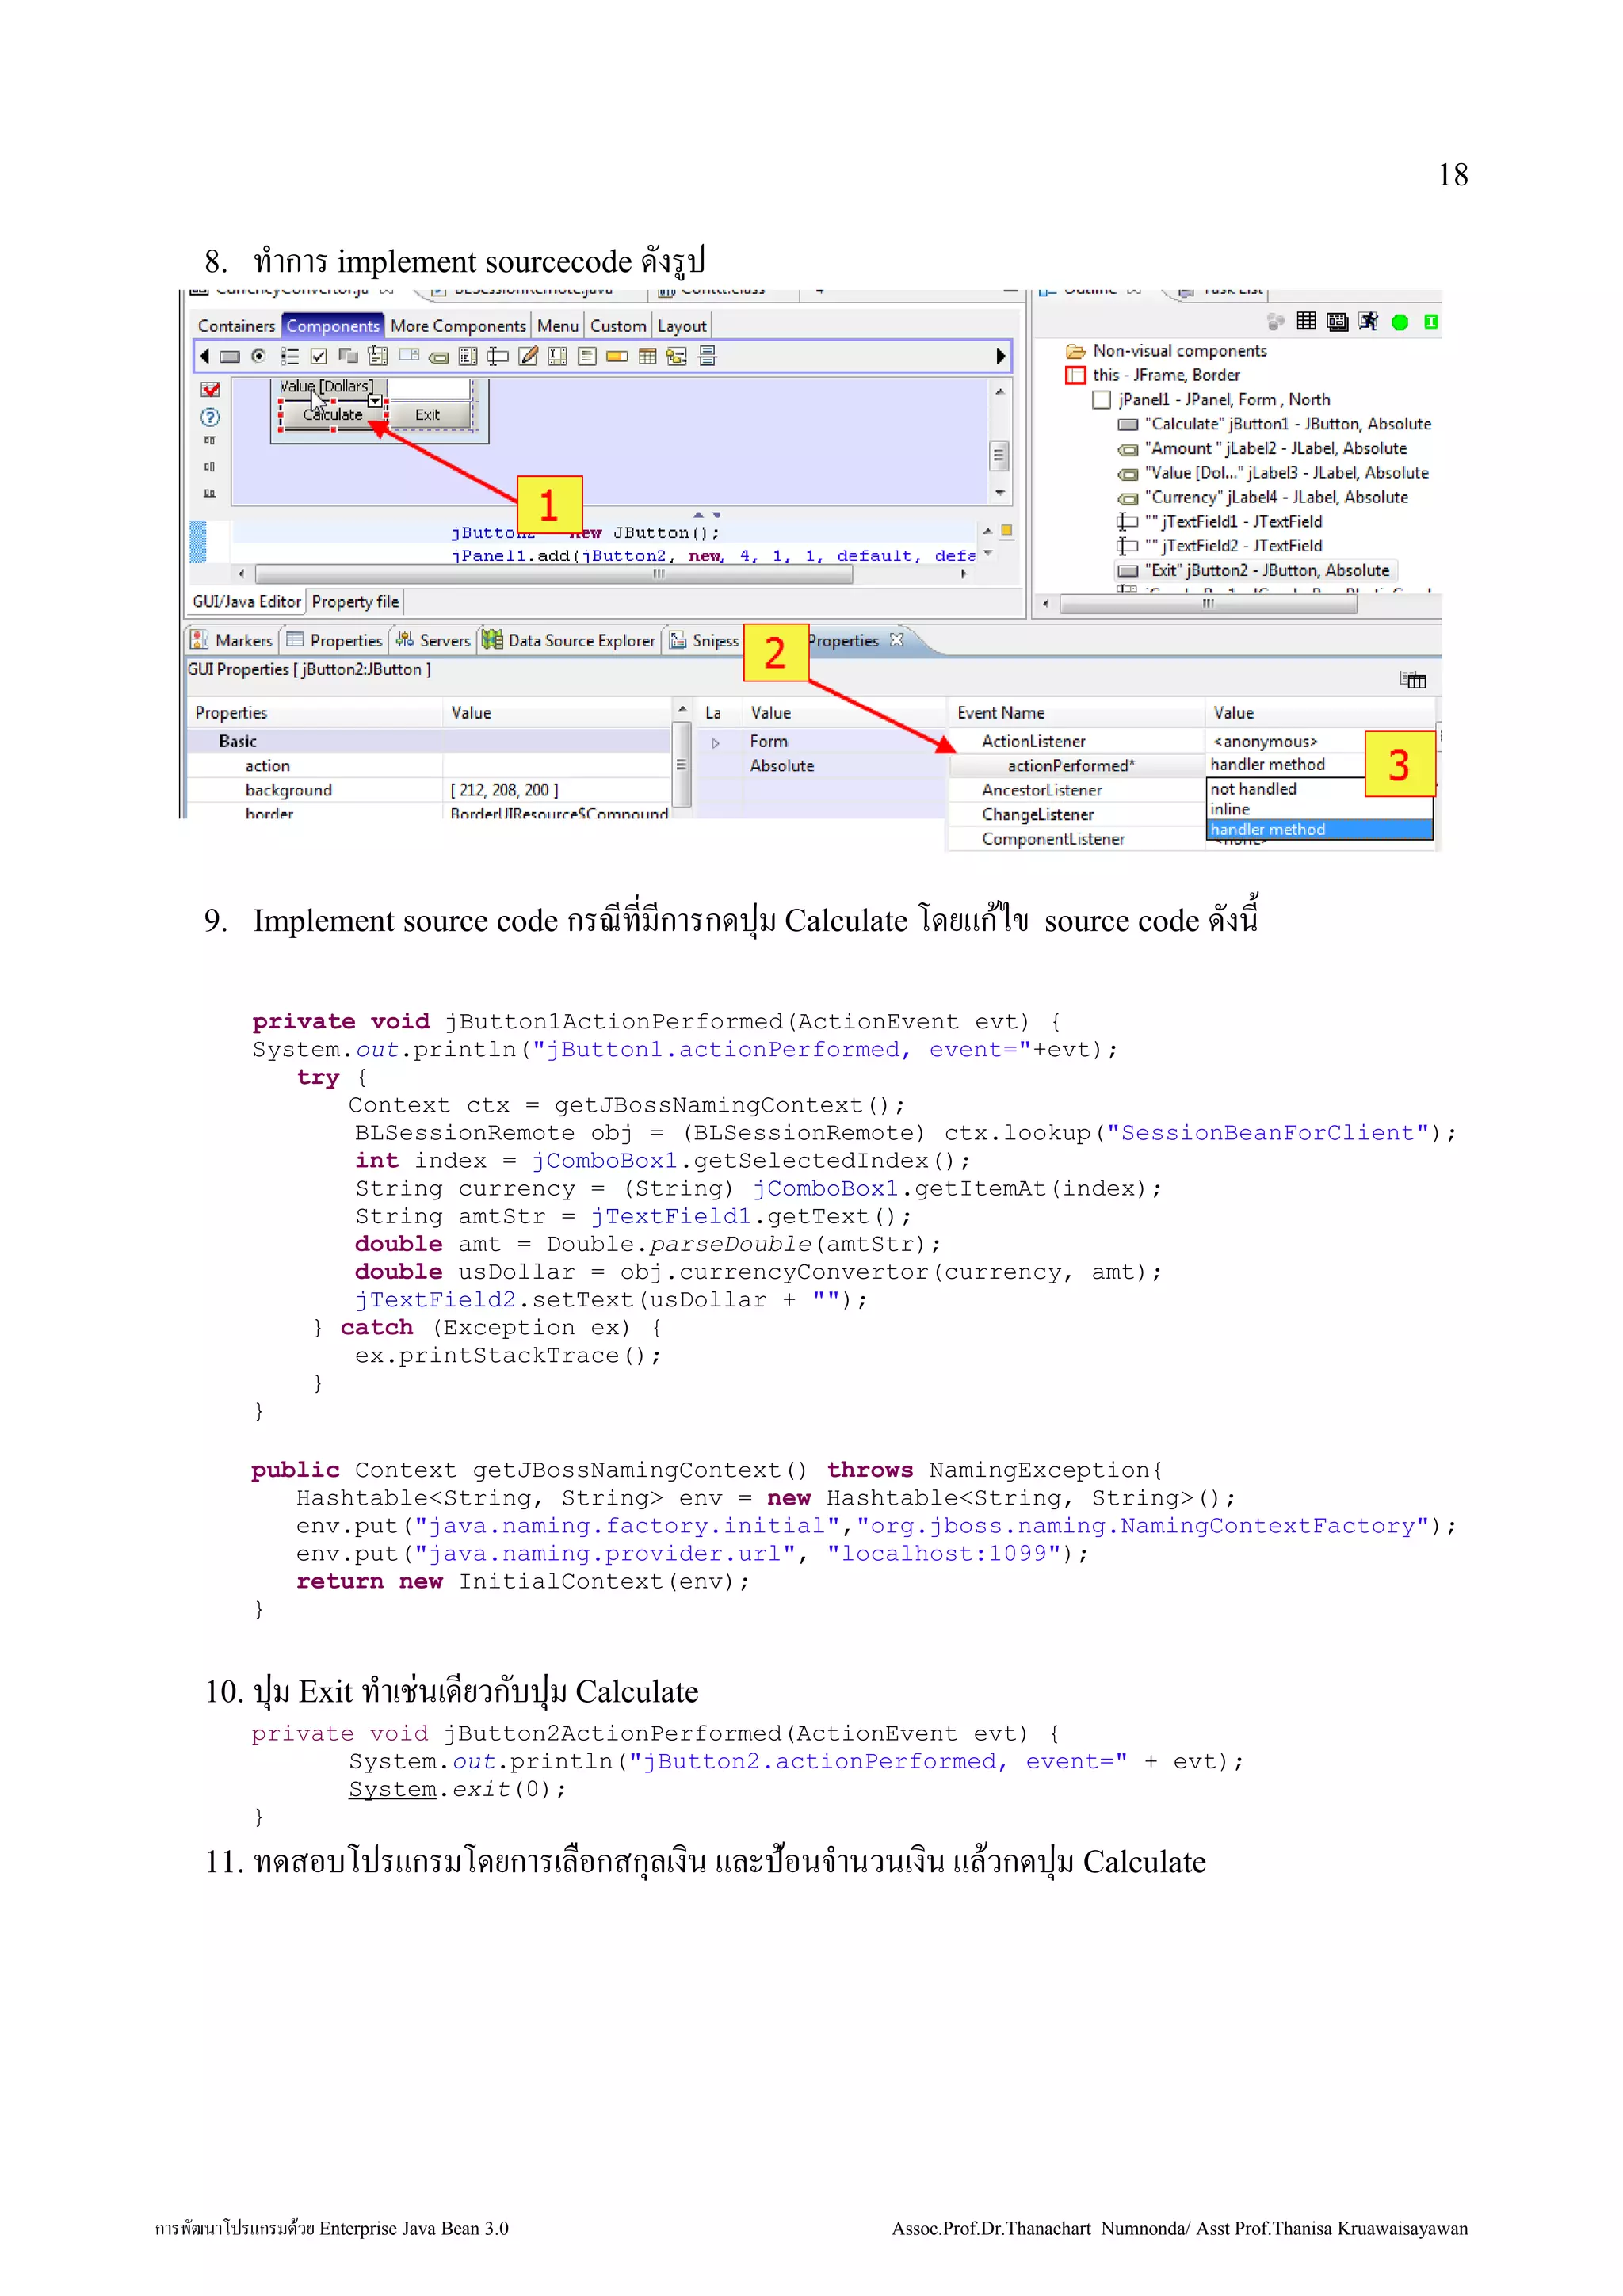This screenshot has width=1623, height=2296.
Task: Choose 'handler method' highlighted dropdown option
Action: [1319, 829]
